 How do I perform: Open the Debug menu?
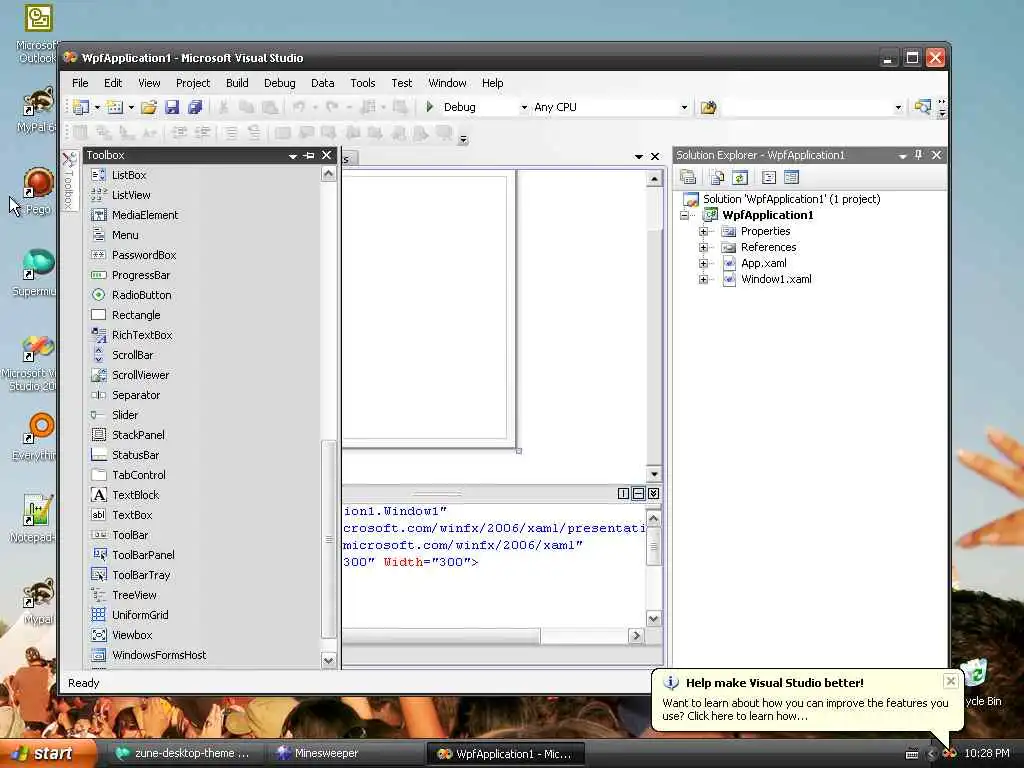[x=280, y=83]
